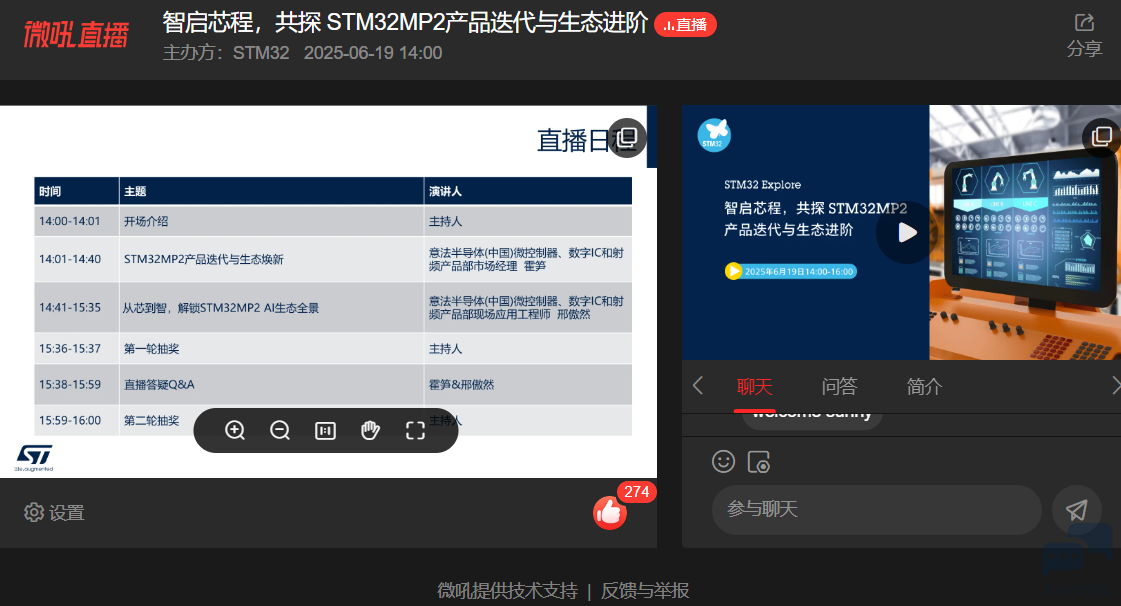Click the zoom out magnifier icon

tap(280, 430)
